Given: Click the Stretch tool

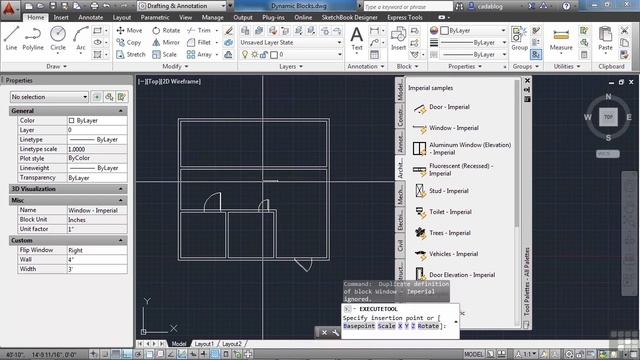Looking at the screenshot, I should pyautogui.click(x=131, y=54).
